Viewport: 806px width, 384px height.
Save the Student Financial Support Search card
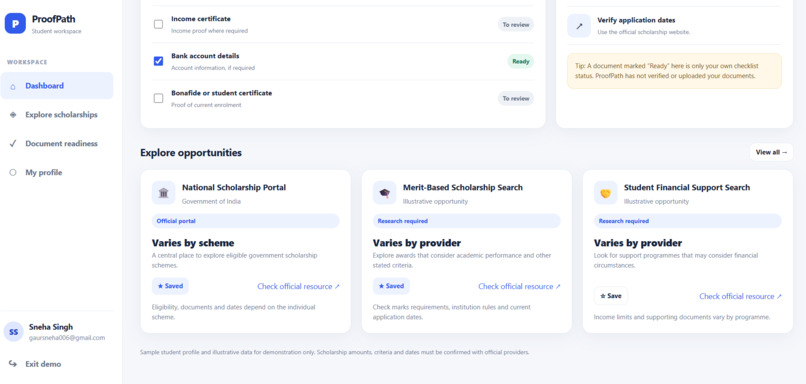tap(611, 296)
